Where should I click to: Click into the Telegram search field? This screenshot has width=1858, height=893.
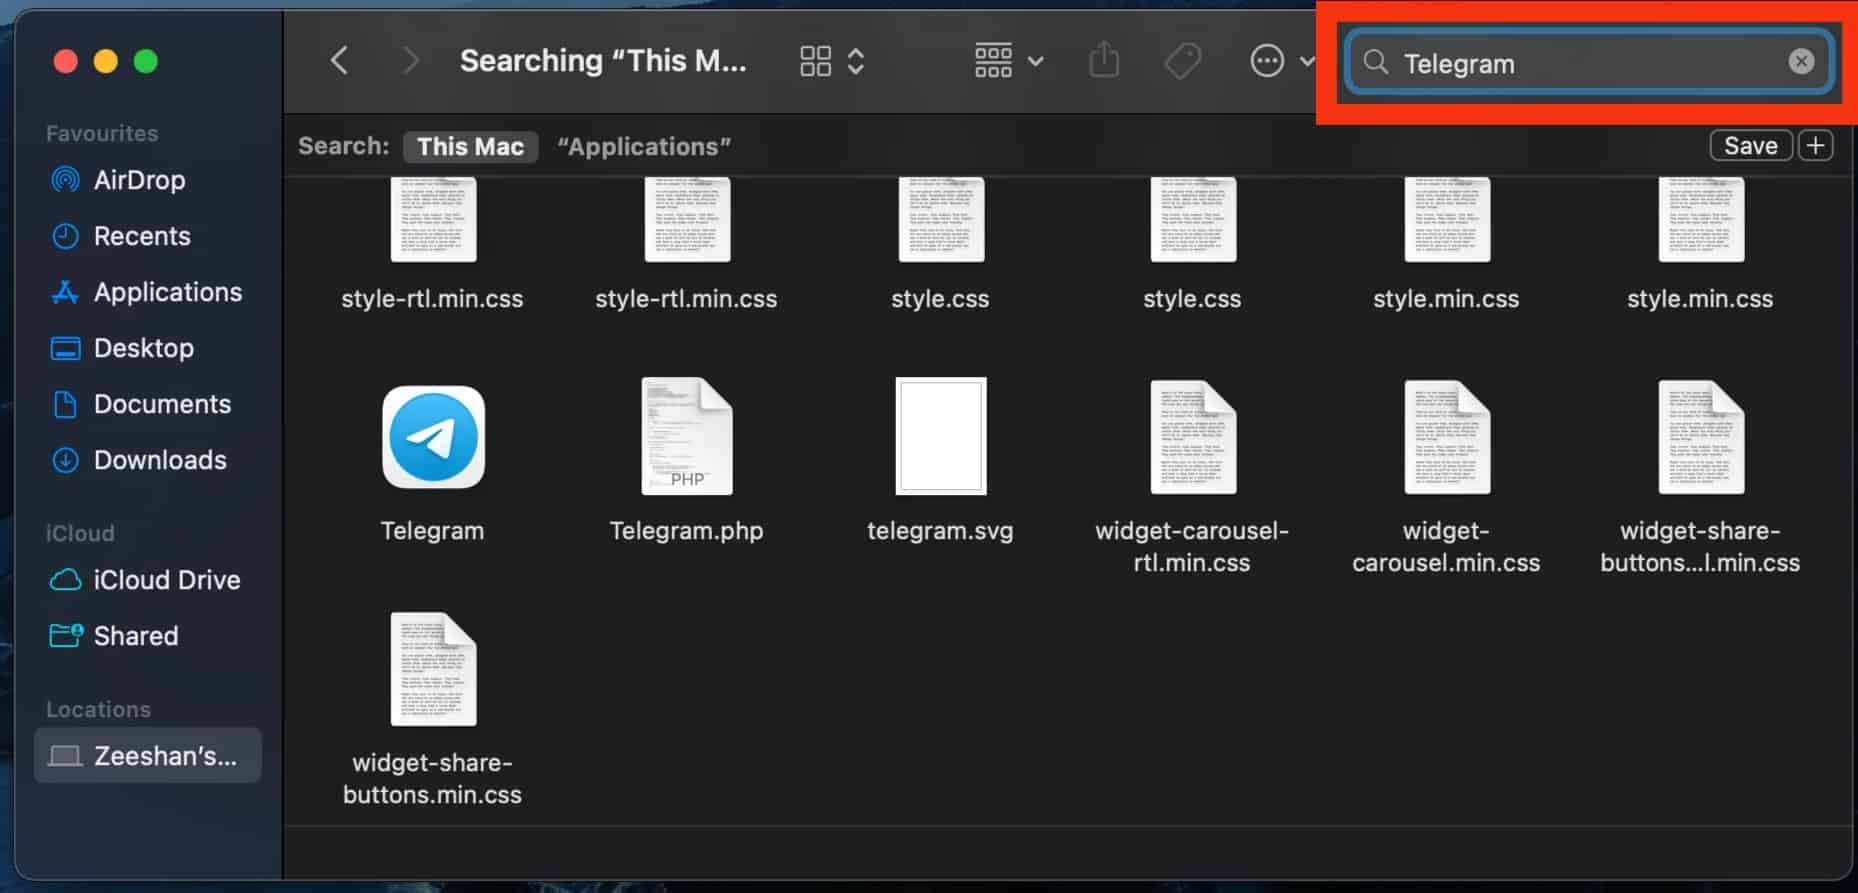pos(1590,63)
